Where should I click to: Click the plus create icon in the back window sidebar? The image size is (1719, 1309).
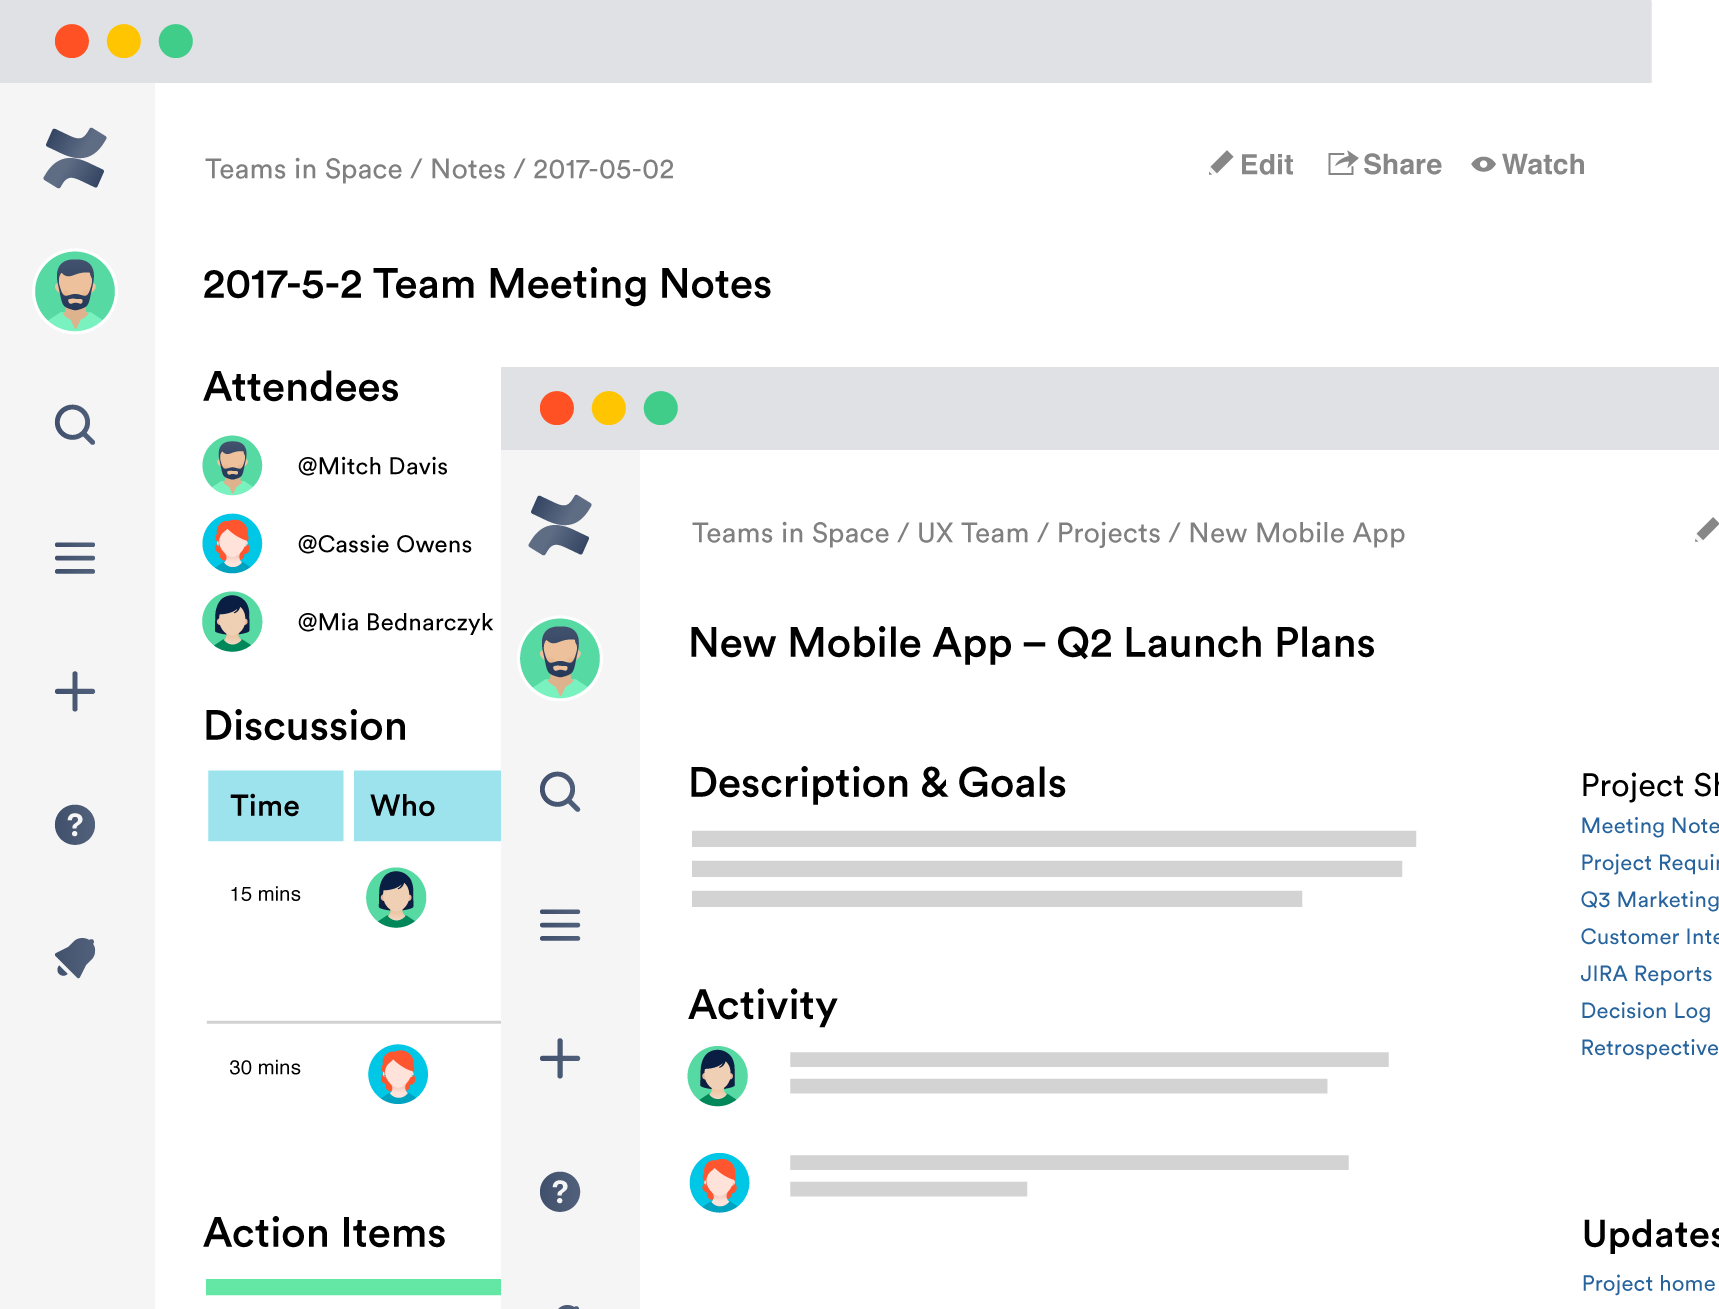pos(75,691)
